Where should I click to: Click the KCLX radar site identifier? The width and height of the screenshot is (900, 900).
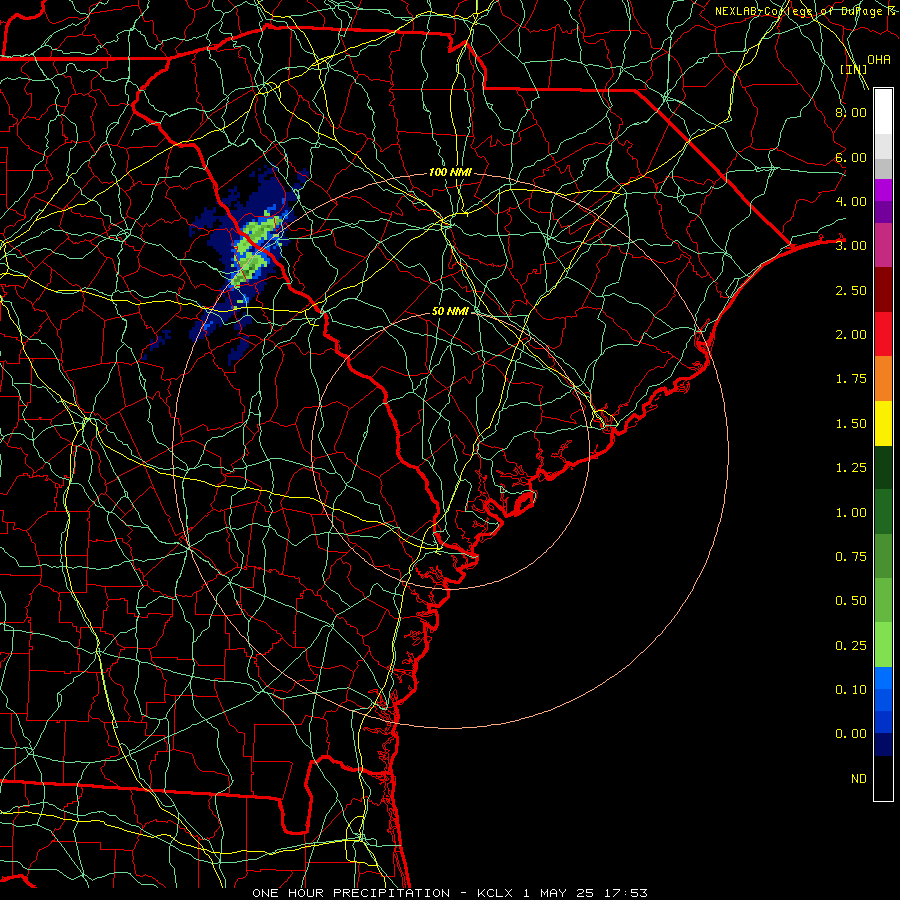pos(495,893)
